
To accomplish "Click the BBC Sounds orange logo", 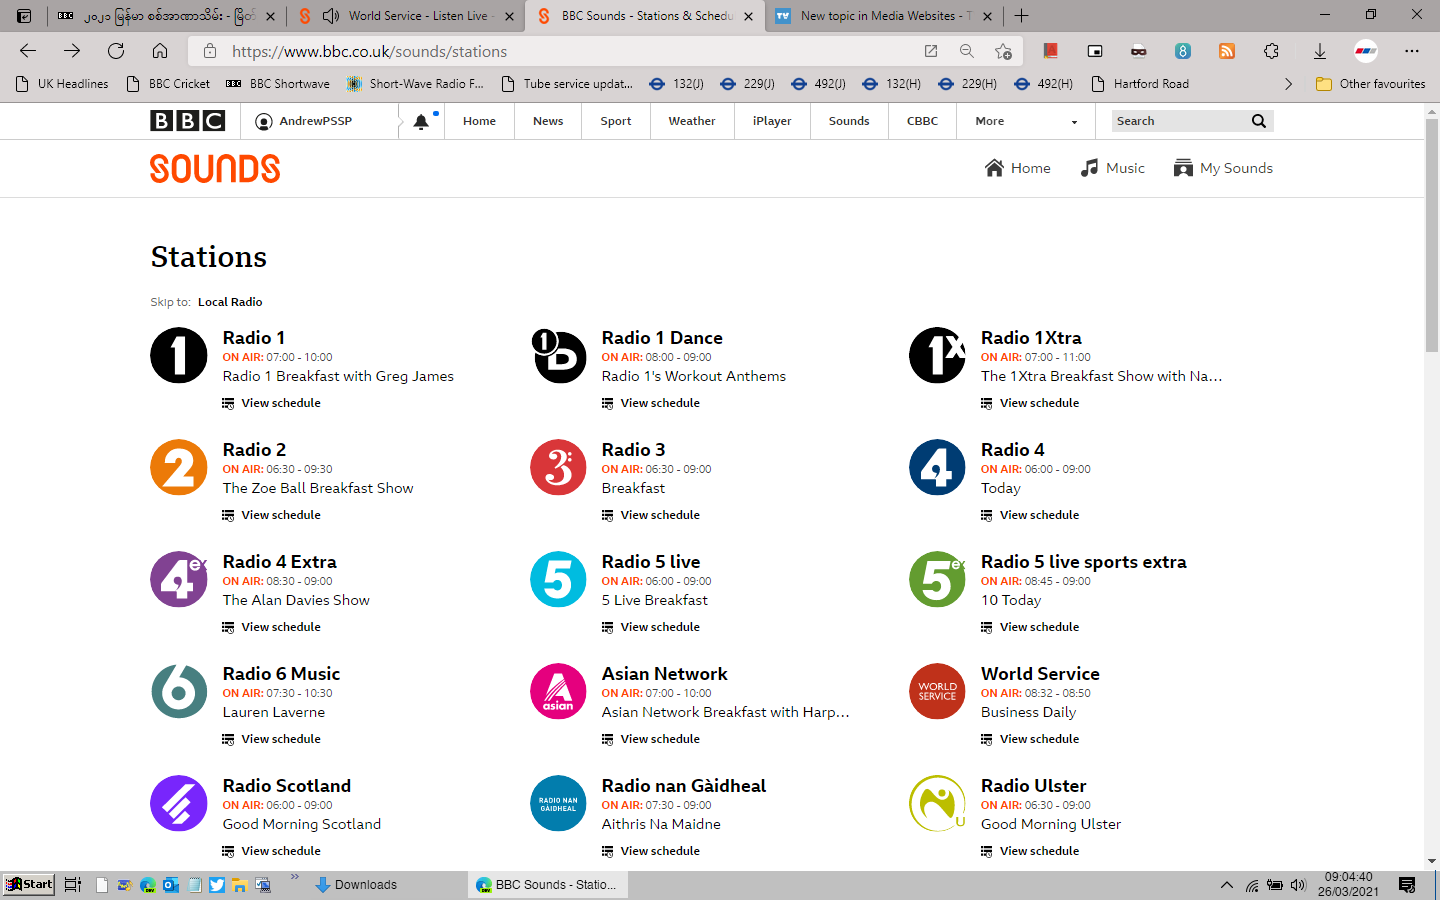I will tap(215, 168).
